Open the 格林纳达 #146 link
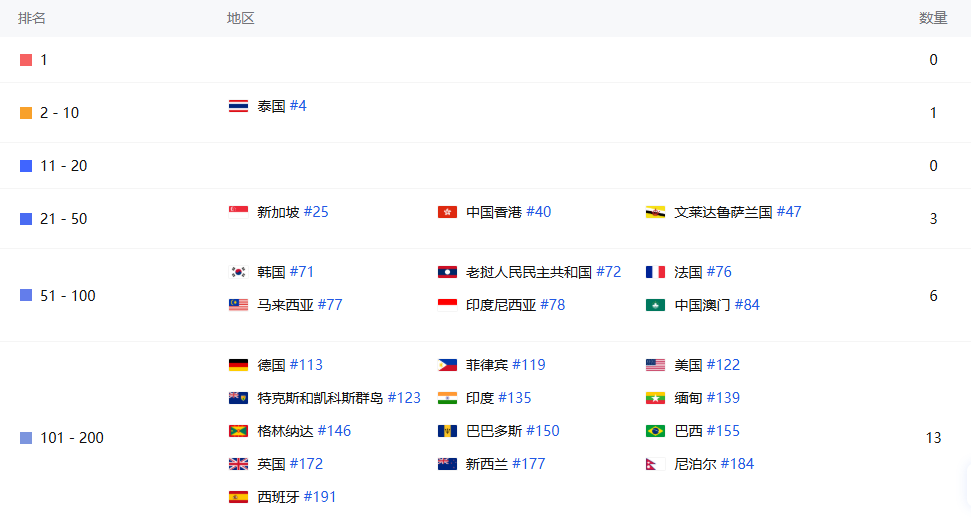971x523 pixels. tap(304, 431)
